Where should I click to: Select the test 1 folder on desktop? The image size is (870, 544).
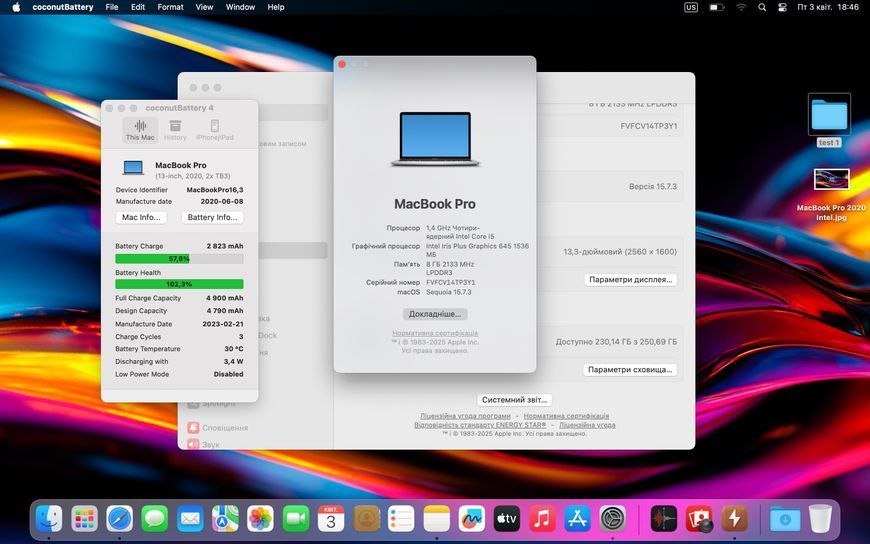[x=829, y=120]
